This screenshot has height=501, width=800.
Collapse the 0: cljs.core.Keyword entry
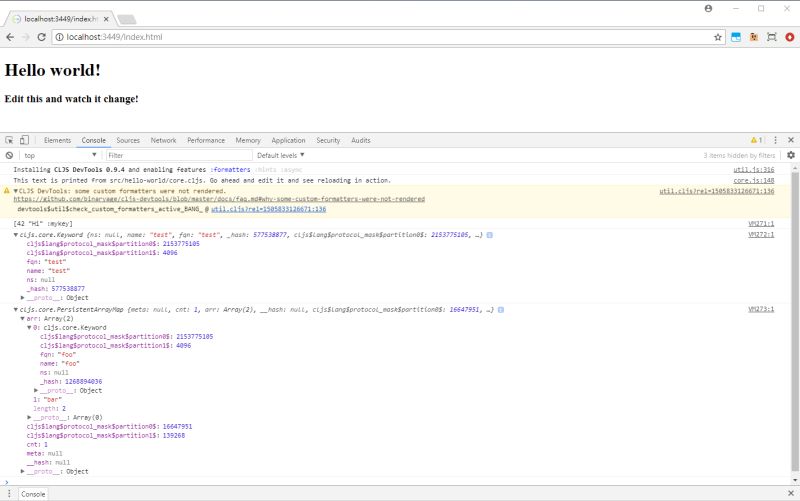tap(30, 328)
